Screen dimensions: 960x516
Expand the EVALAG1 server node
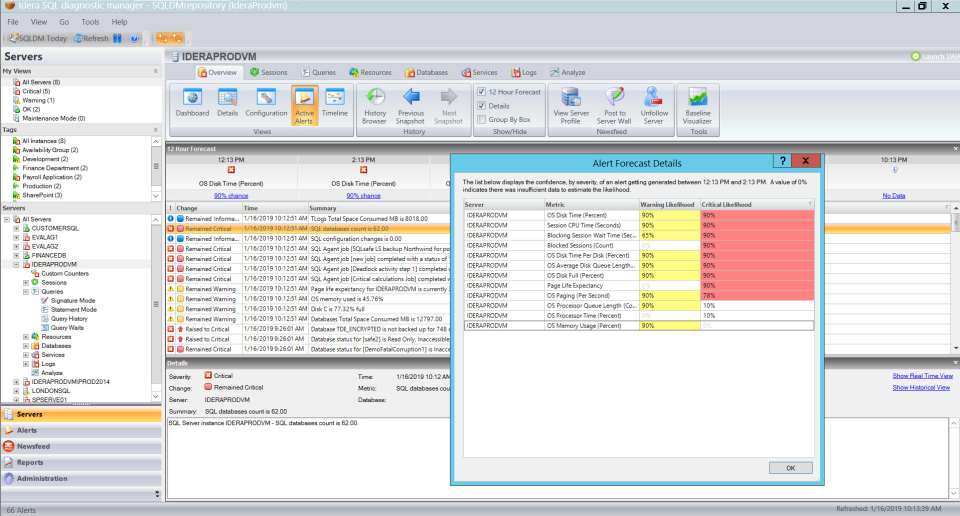17,237
